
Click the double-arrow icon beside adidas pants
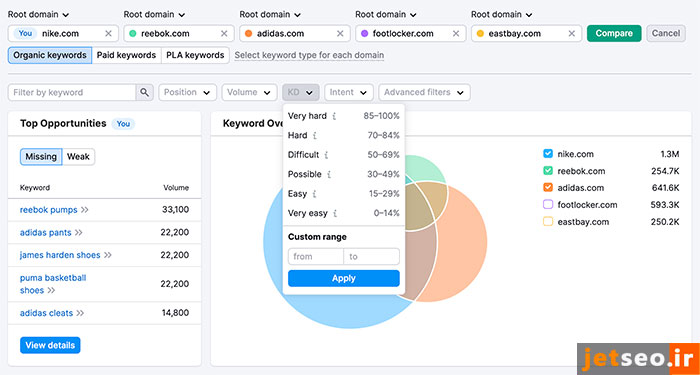pos(79,233)
